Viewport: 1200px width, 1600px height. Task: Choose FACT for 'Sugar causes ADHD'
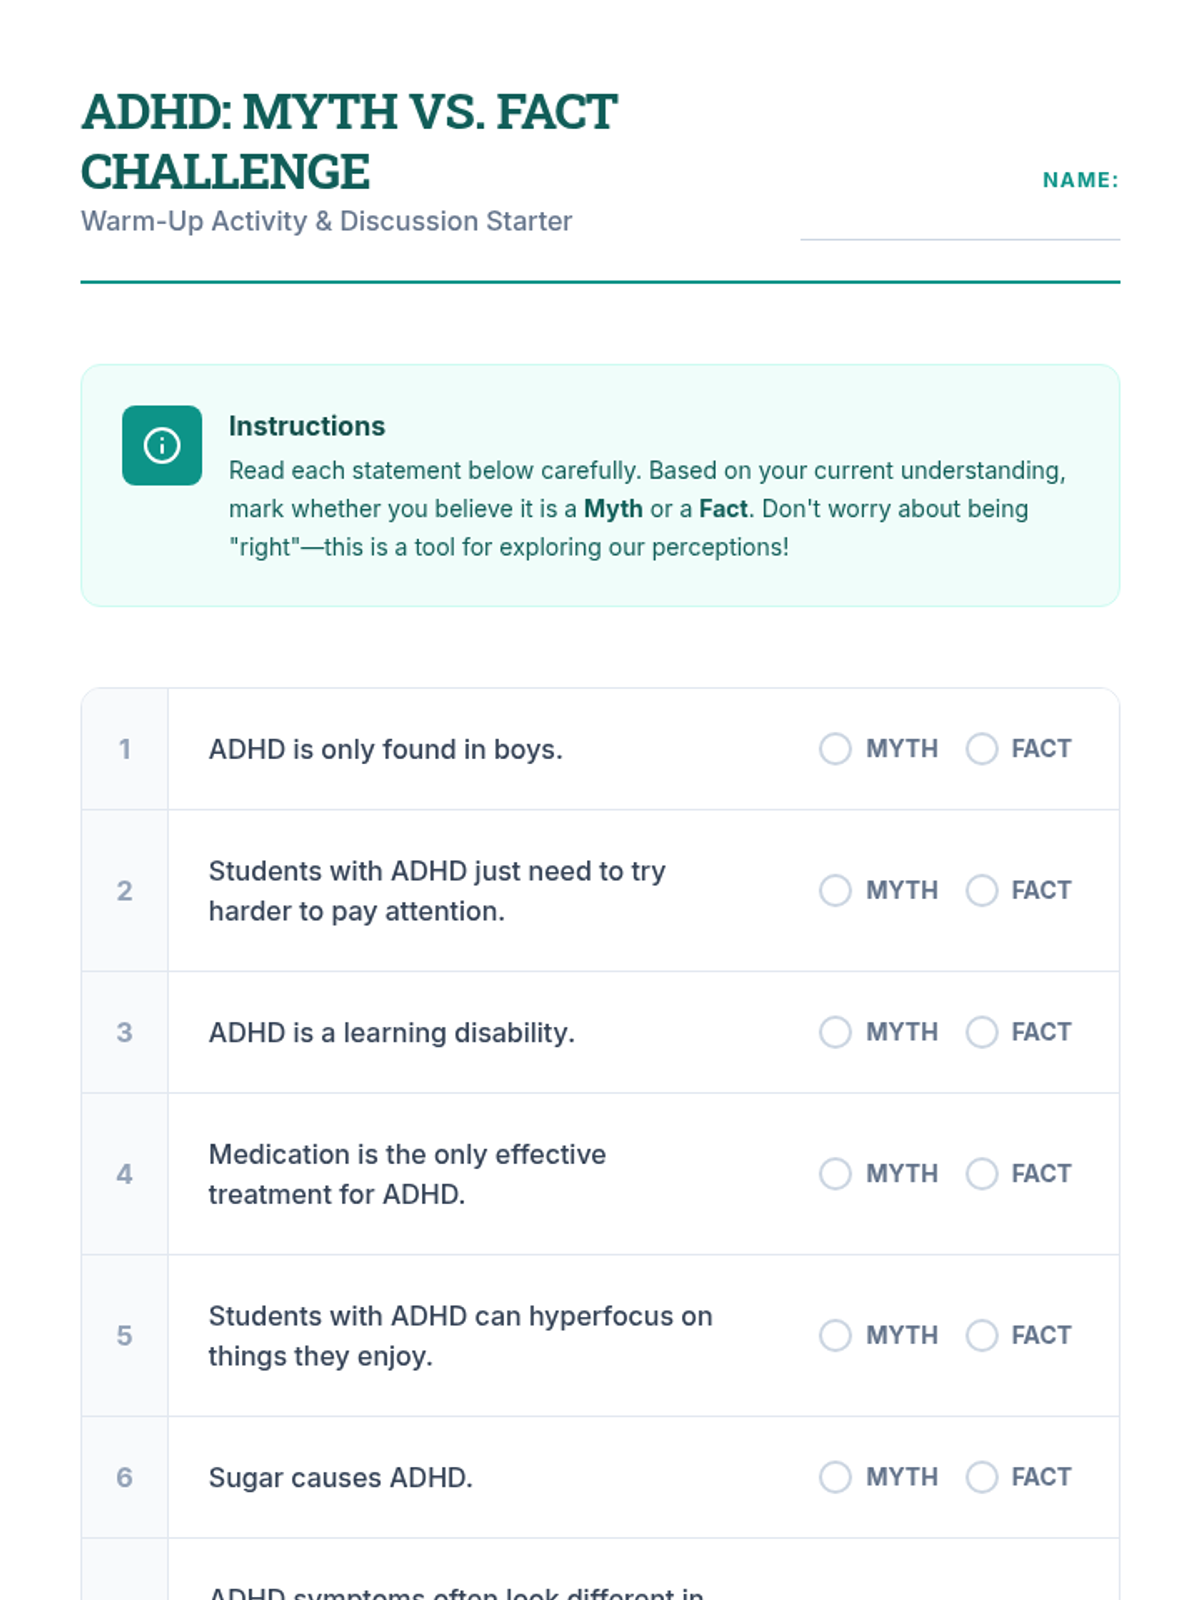pyautogui.click(x=981, y=1477)
